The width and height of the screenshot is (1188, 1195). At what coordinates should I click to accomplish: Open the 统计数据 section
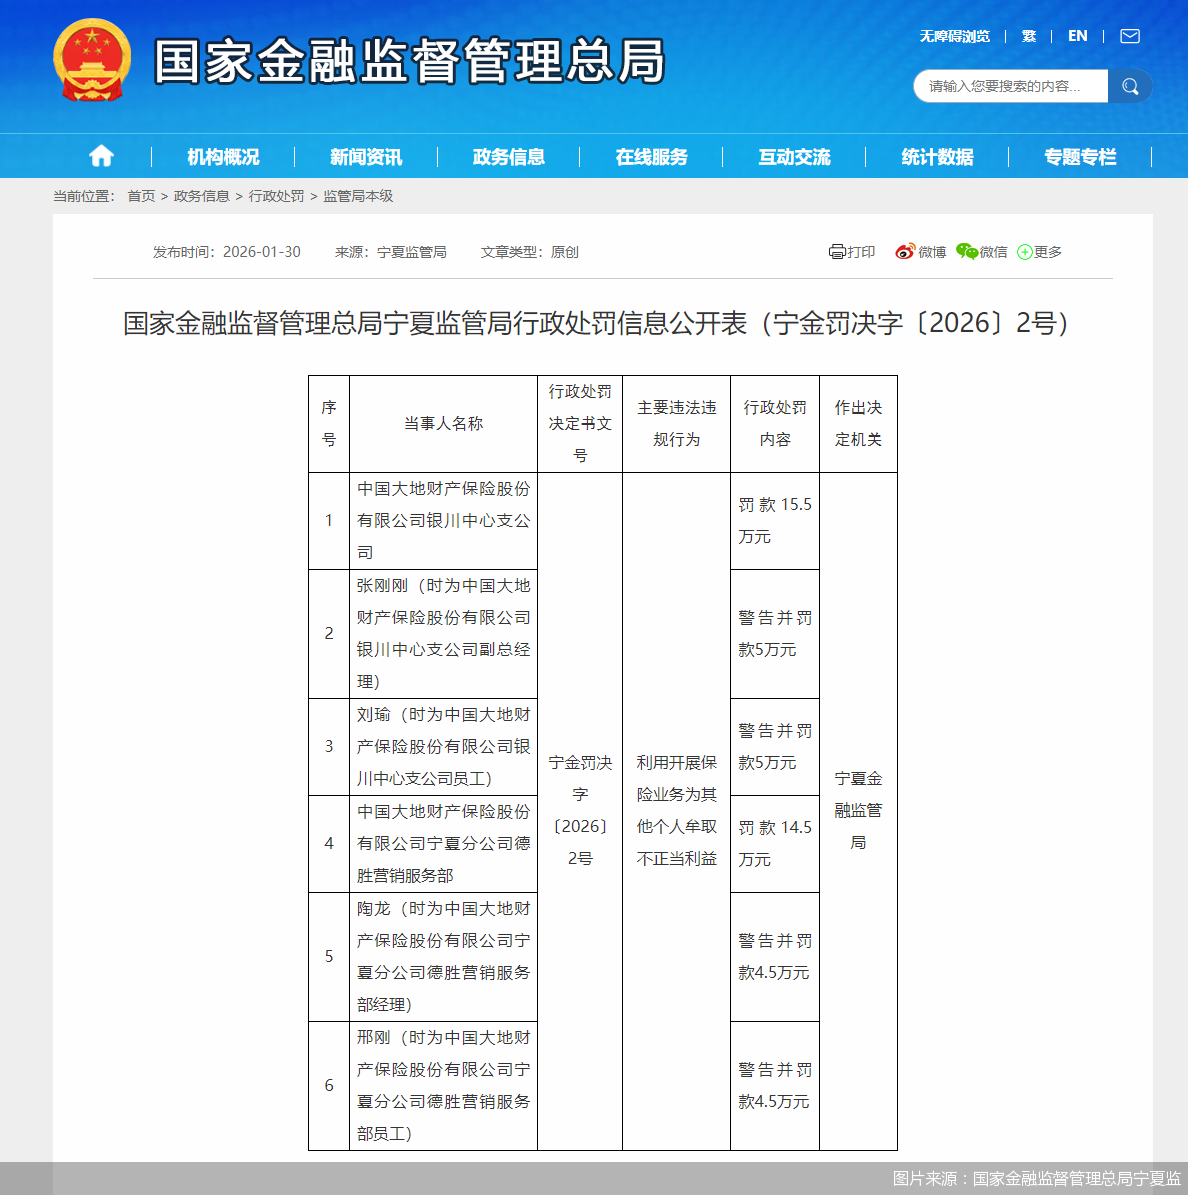[937, 156]
